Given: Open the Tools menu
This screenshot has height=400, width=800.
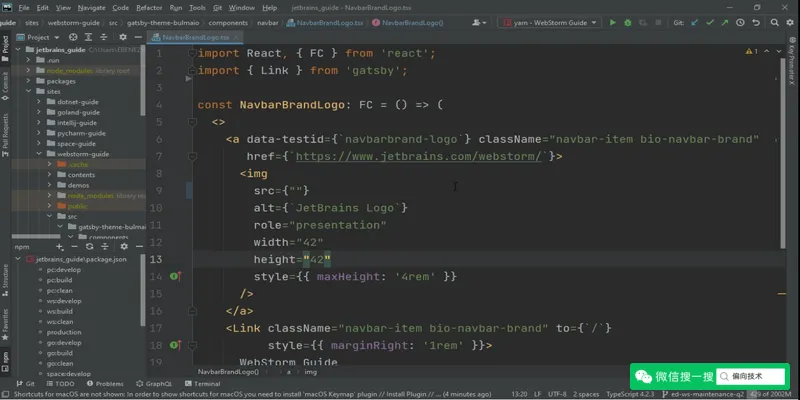Looking at the screenshot, I should [x=197, y=8].
